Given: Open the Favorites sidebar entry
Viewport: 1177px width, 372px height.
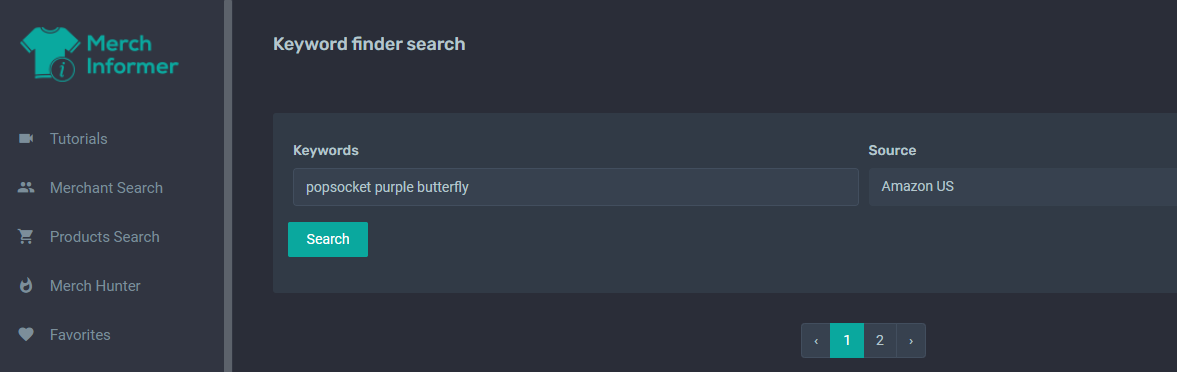Looking at the screenshot, I should coord(80,335).
